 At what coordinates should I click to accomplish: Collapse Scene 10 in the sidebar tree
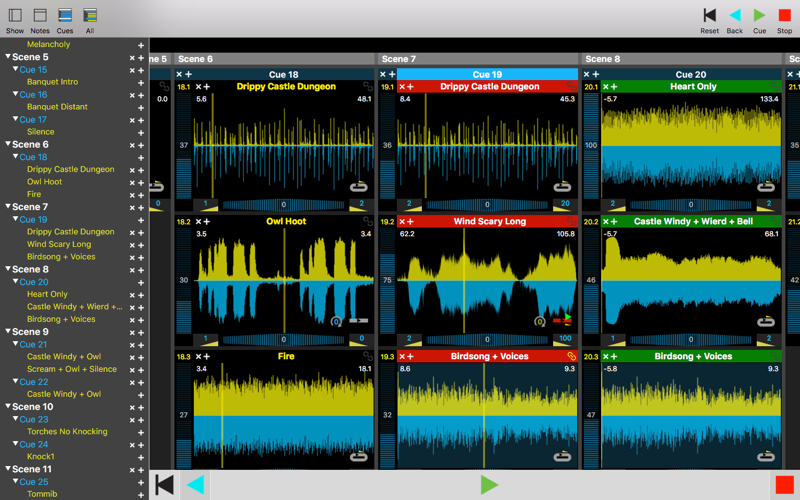[8, 407]
